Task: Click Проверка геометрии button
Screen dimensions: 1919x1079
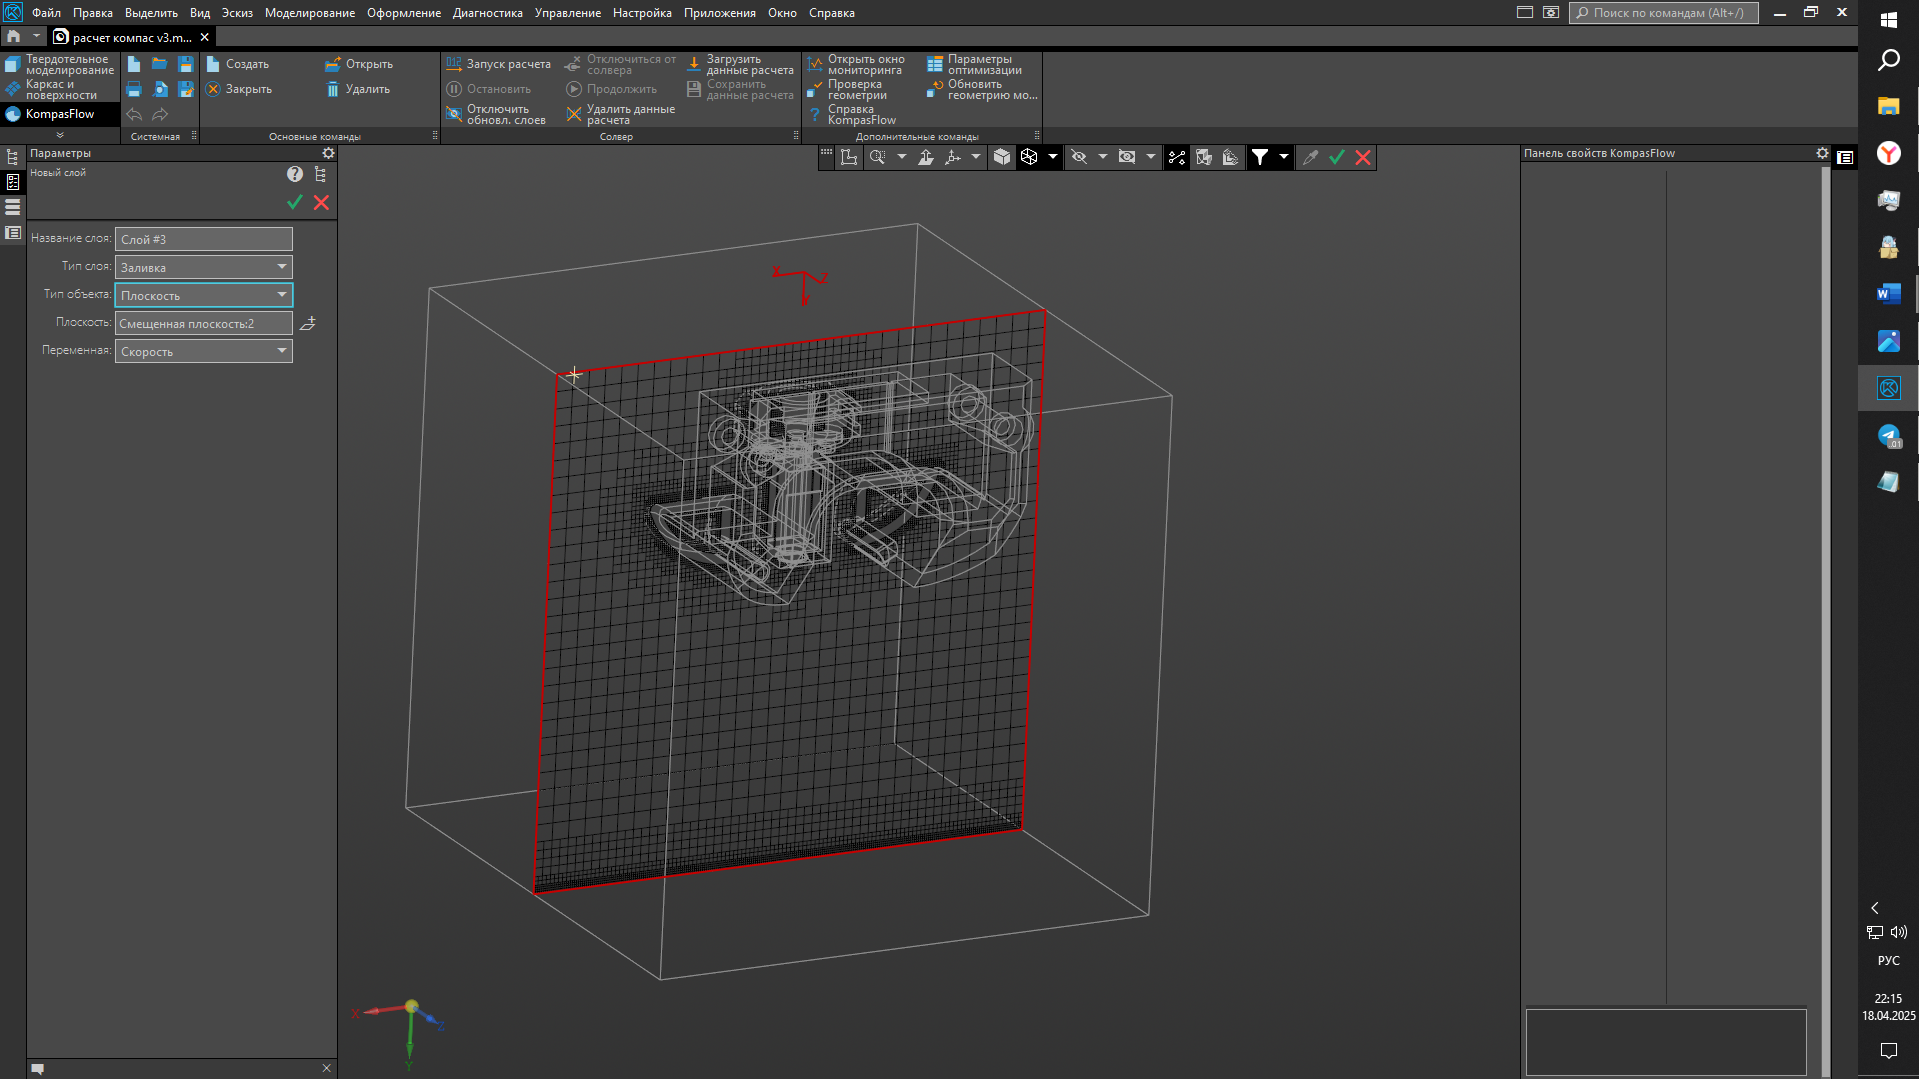Action: tap(855, 90)
